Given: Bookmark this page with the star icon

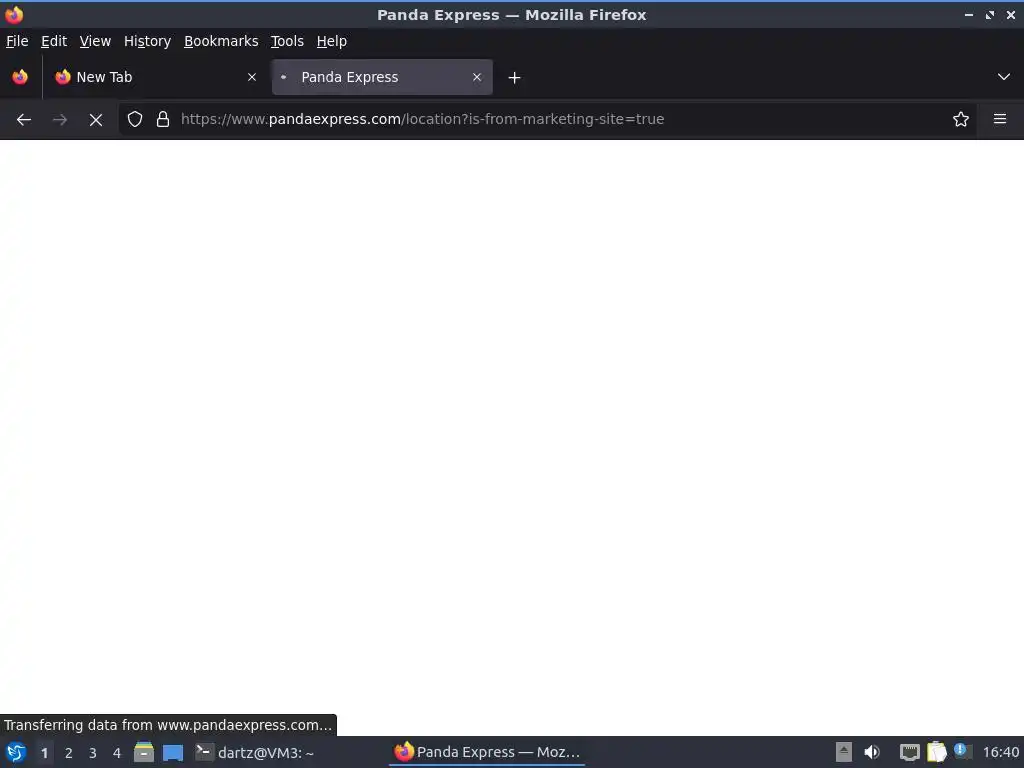Looking at the screenshot, I should [x=961, y=120].
